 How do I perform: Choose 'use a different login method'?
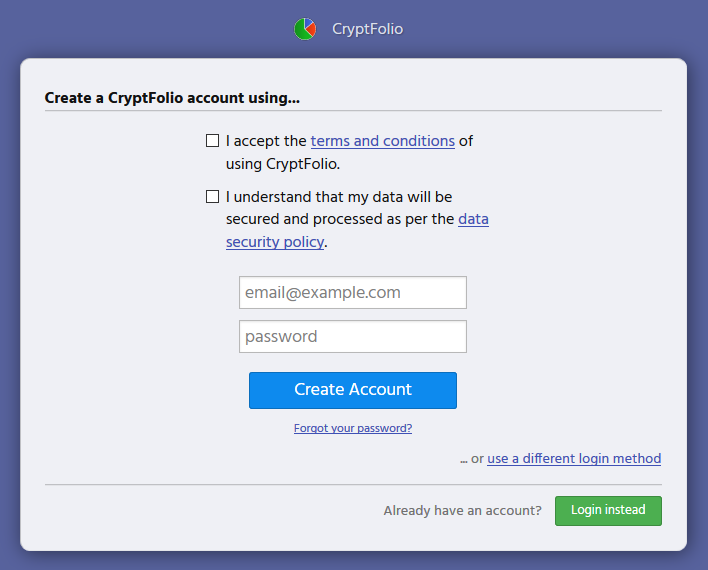pyautogui.click(x=574, y=459)
